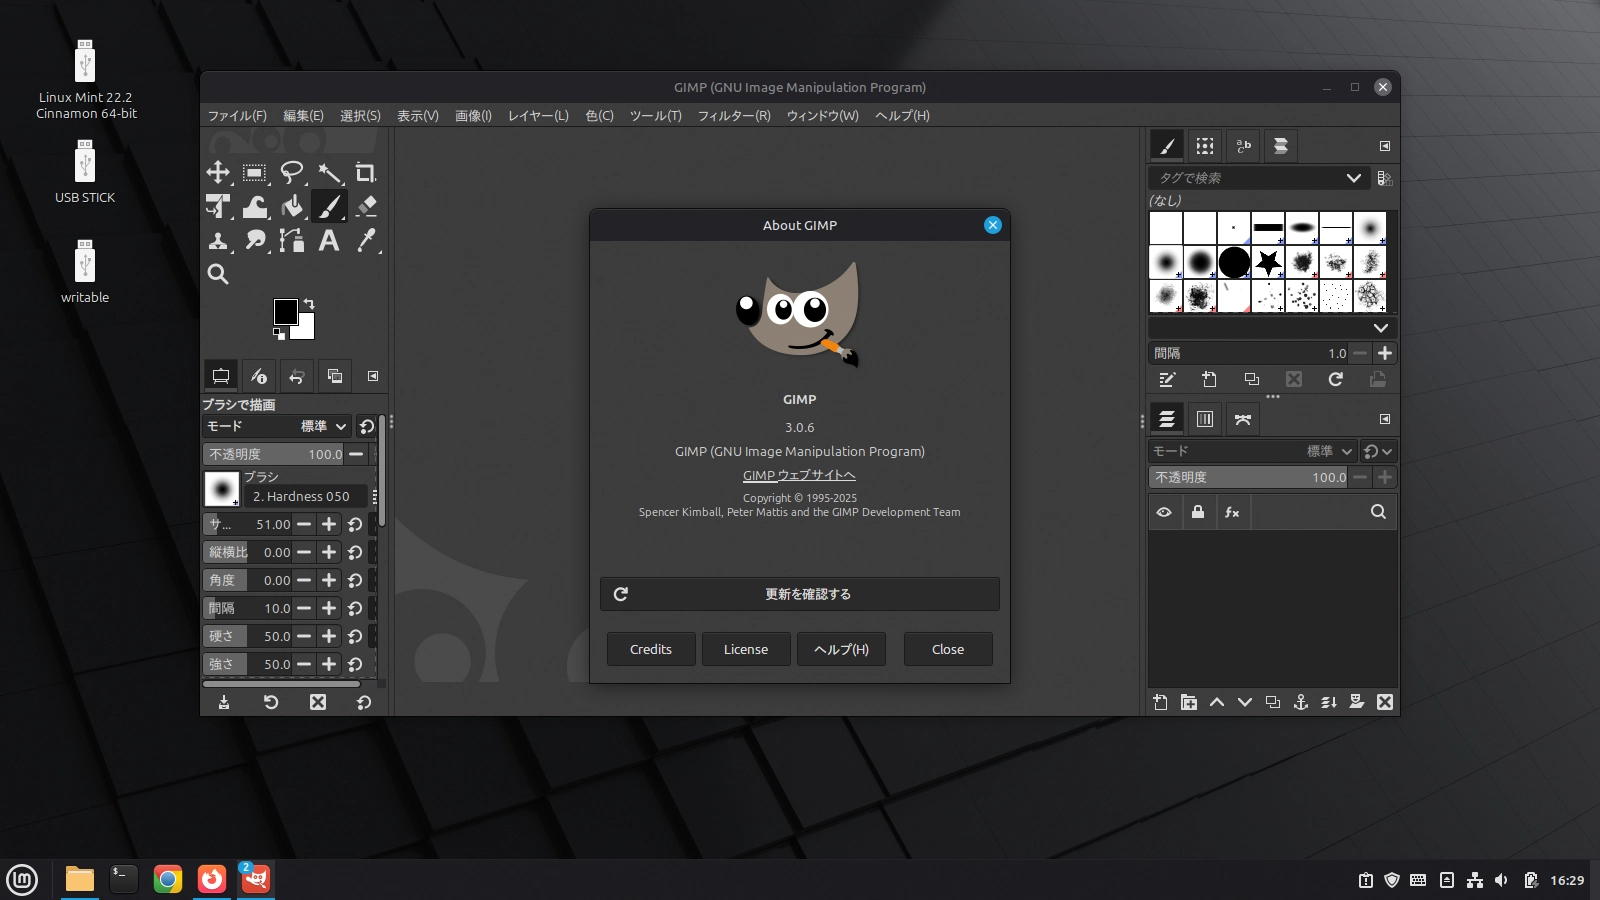Click ヘルプ(H) button in About dialog
This screenshot has width=1600, height=900.
[841, 649]
